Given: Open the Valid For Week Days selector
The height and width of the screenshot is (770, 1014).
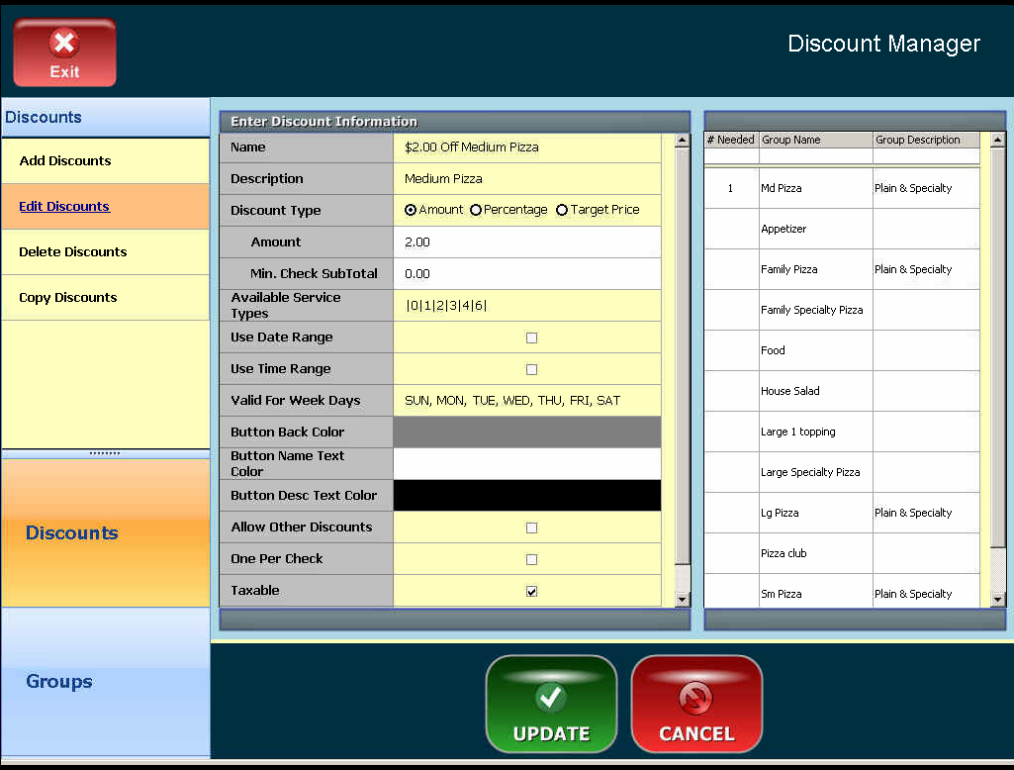Looking at the screenshot, I should click(526, 401).
